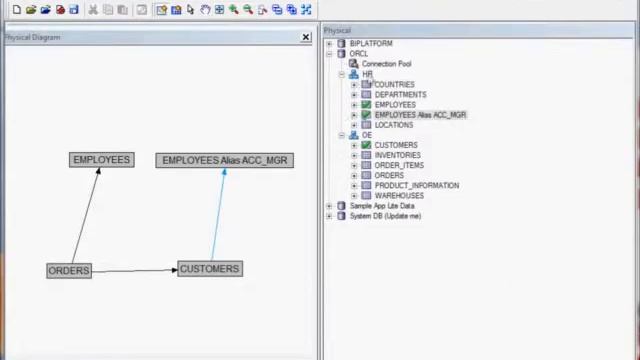The image size is (640, 360).
Task: Select the WAREHOUSES table label
Action: pos(399,196)
